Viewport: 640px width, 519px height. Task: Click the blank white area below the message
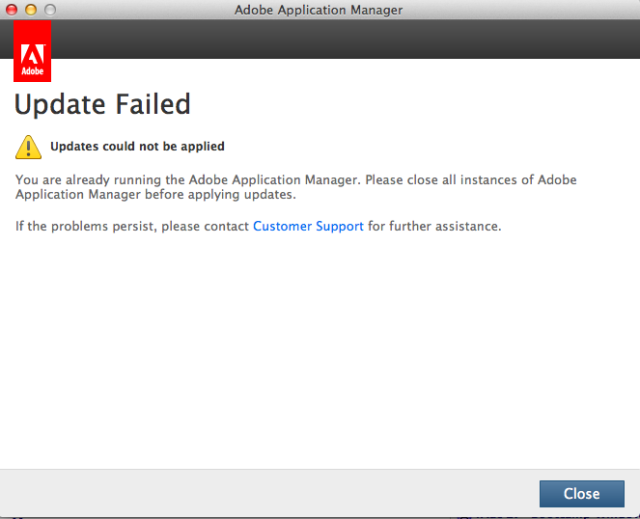[x=320, y=350]
